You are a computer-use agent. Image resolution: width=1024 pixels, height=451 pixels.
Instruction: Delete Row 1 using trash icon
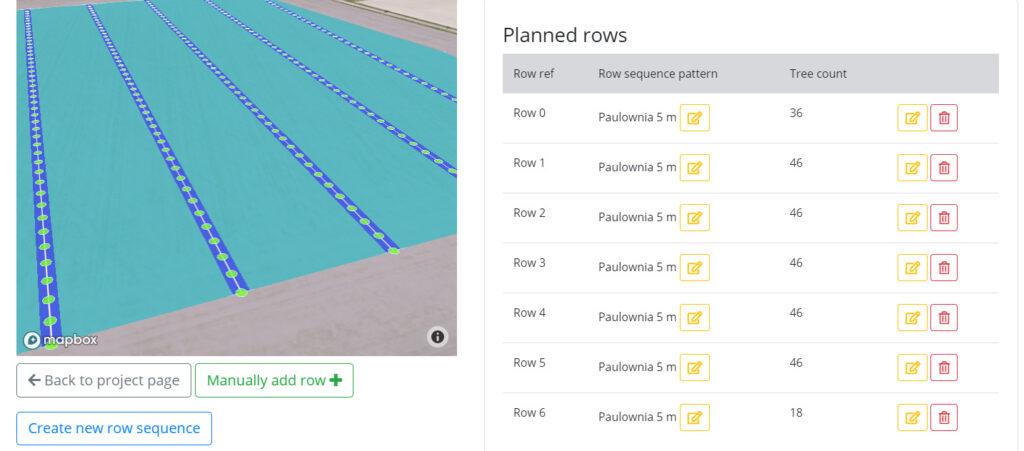944,168
